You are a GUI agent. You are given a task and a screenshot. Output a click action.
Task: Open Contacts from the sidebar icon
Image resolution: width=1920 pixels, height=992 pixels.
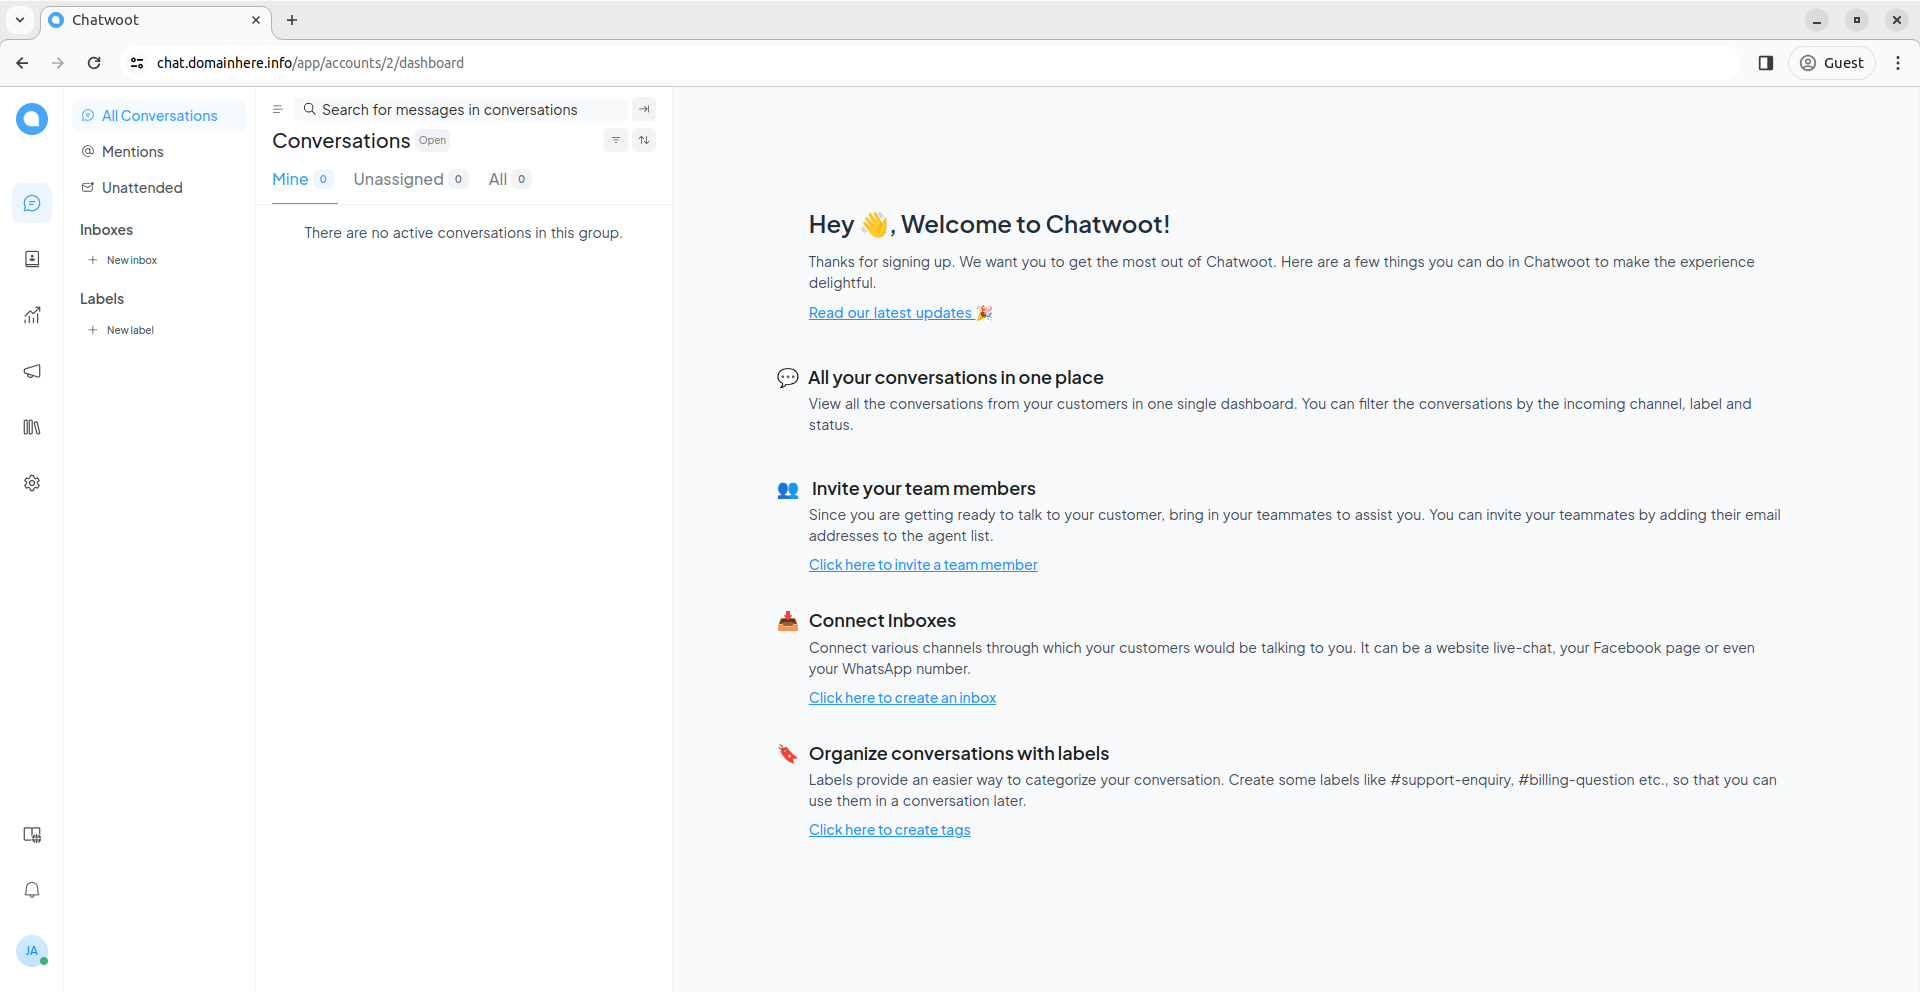(32, 259)
